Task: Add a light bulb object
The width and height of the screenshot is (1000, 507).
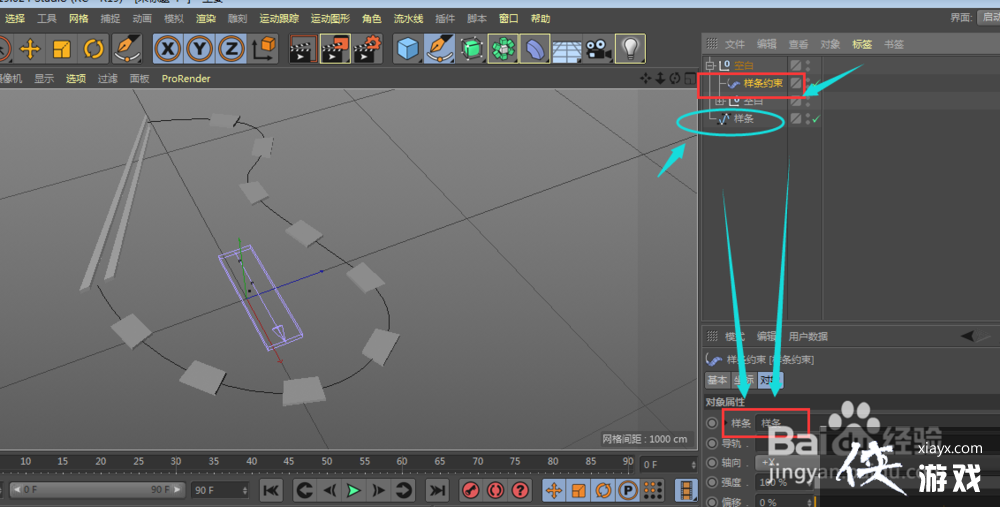Action: (x=630, y=48)
